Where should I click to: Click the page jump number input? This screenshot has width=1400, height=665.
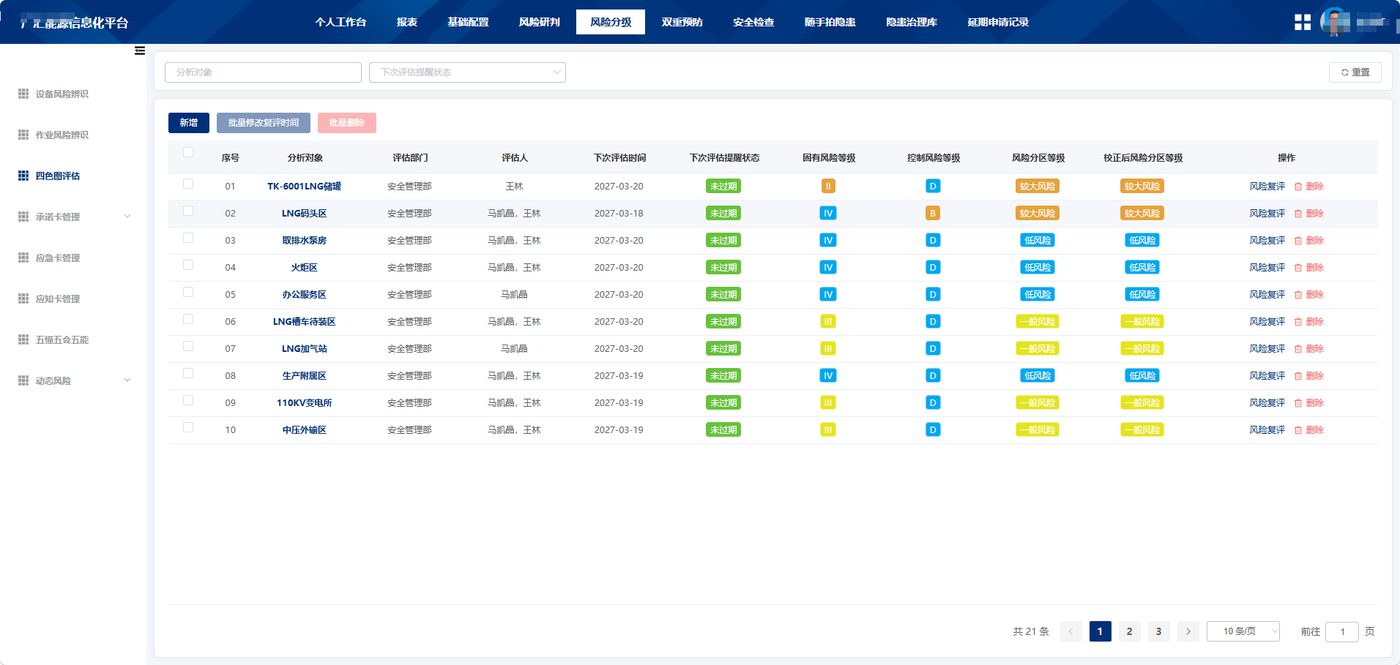click(1342, 631)
